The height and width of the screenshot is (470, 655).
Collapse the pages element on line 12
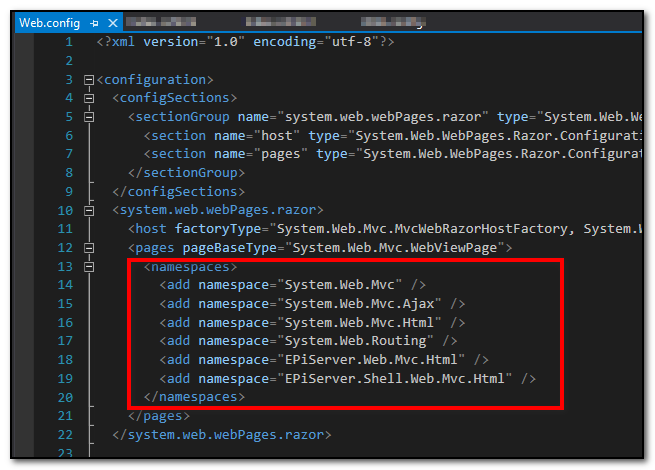point(90,248)
